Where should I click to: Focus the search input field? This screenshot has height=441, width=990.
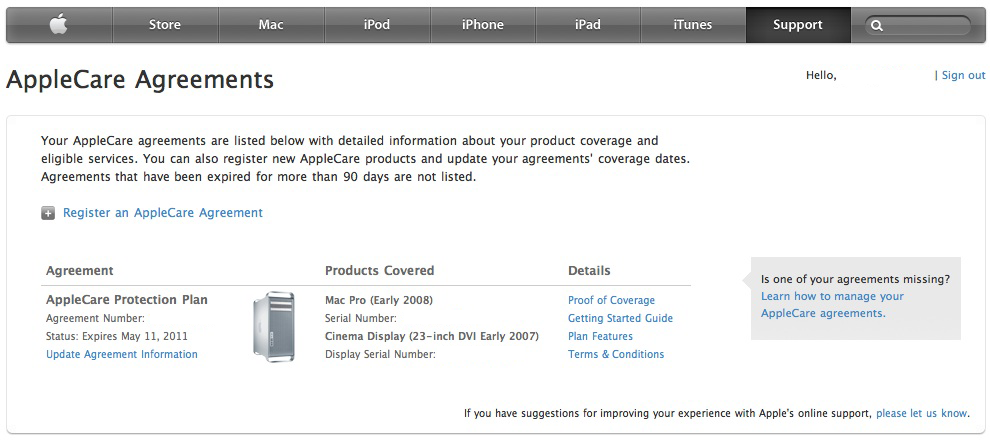pyautogui.click(x=925, y=26)
